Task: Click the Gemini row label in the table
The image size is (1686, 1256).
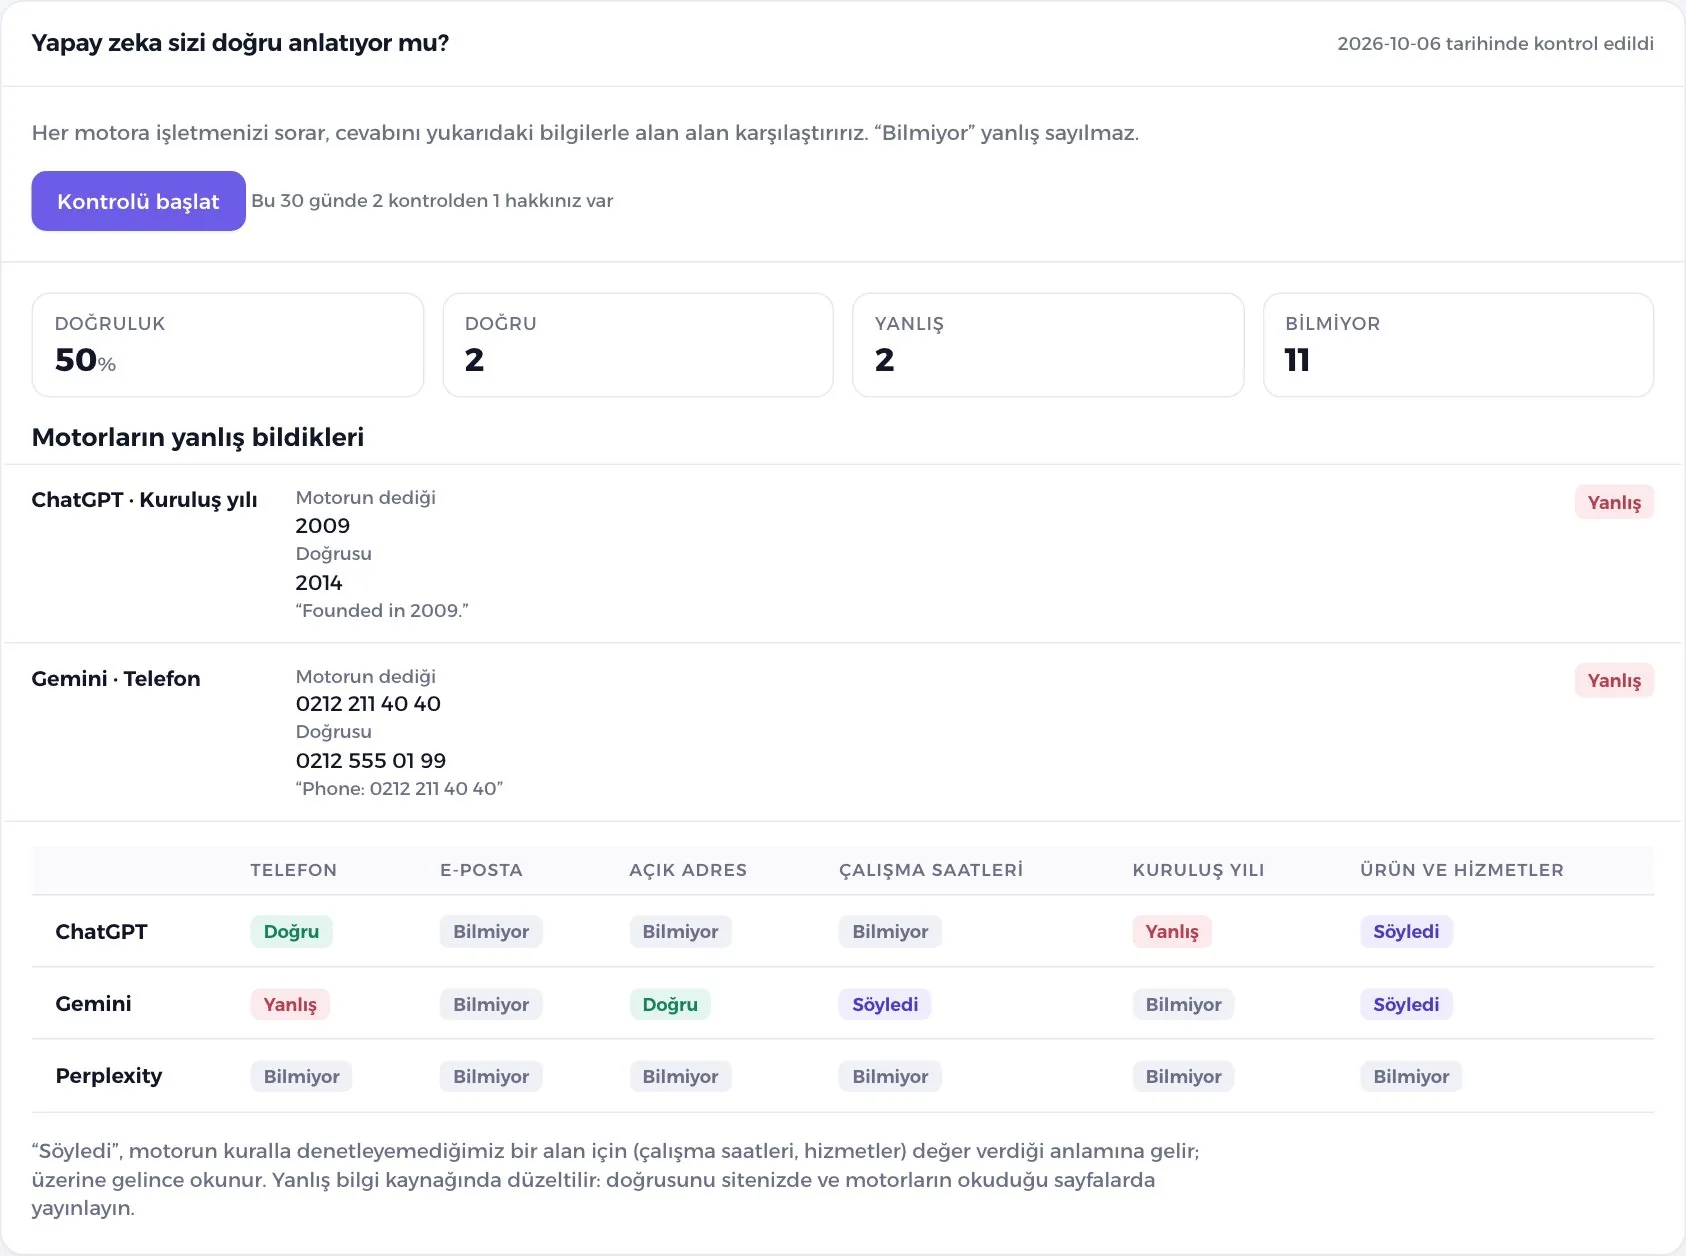Action: (93, 1003)
